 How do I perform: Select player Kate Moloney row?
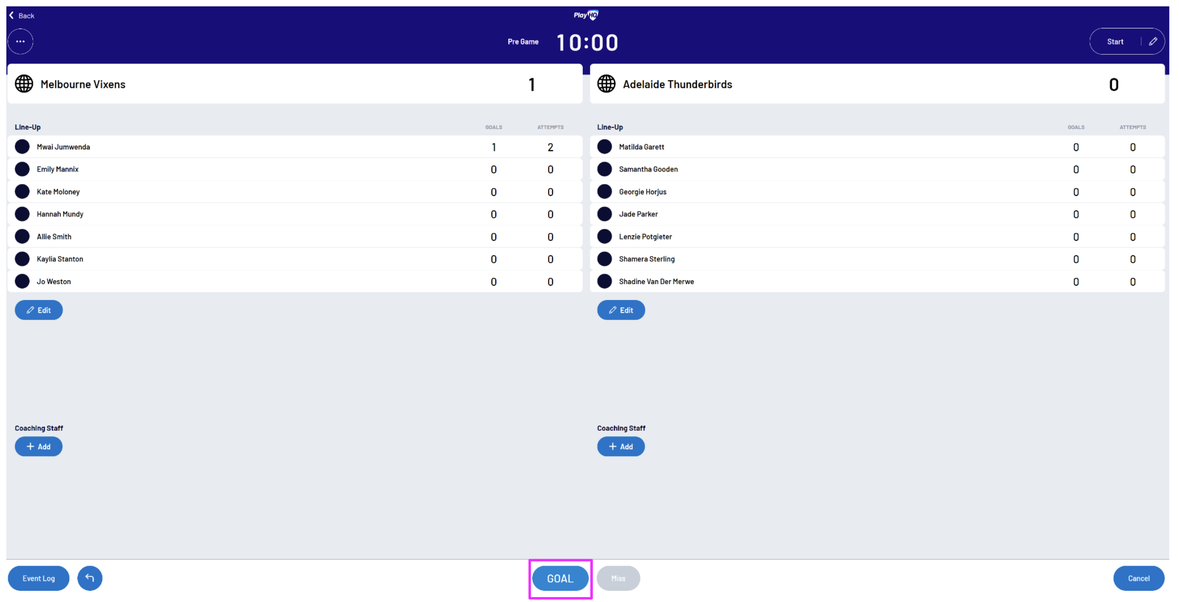coord(59,192)
